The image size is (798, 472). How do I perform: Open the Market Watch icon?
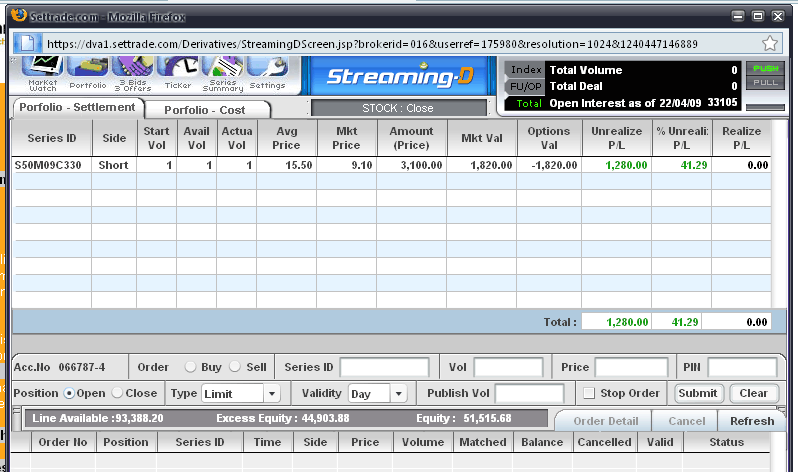tap(43, 74)
